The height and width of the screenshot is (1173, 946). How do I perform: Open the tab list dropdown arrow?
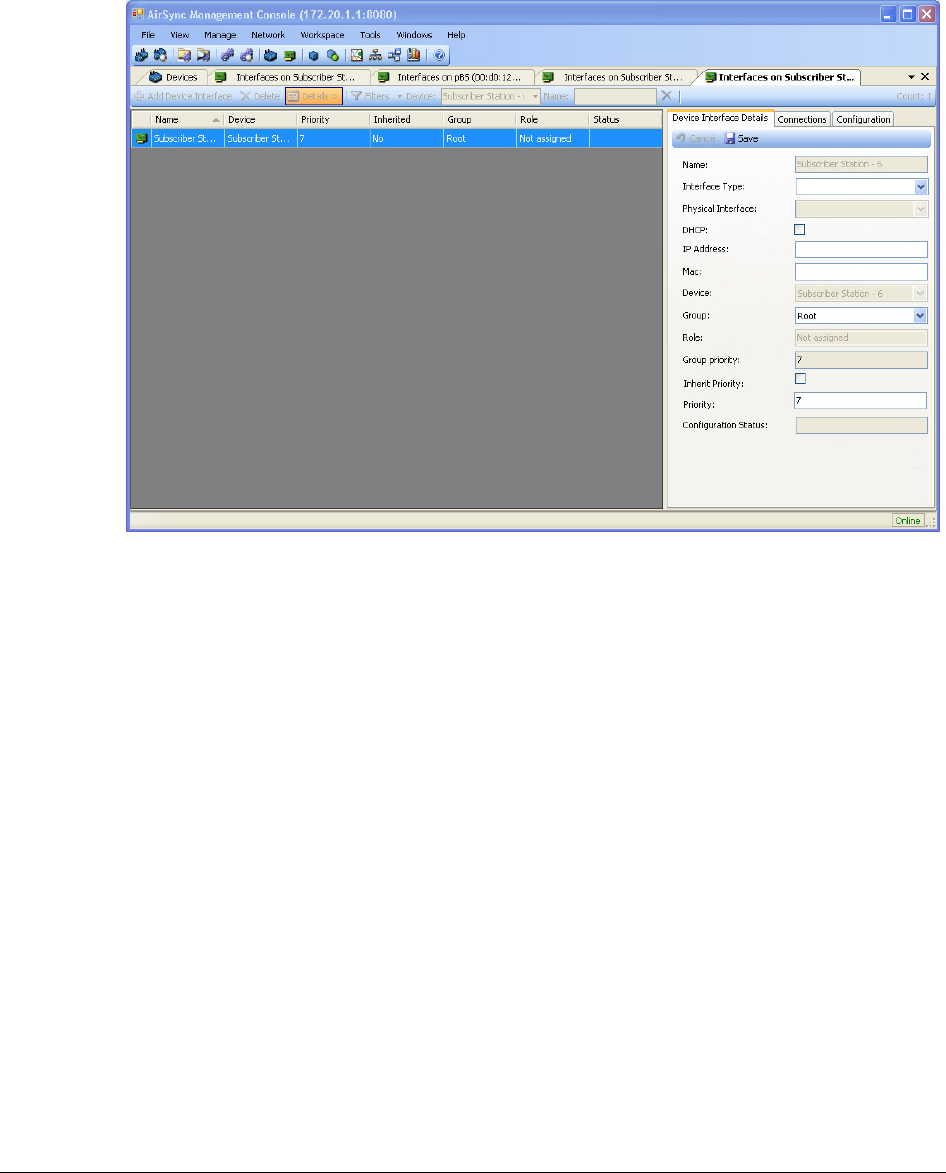(912, 76)
